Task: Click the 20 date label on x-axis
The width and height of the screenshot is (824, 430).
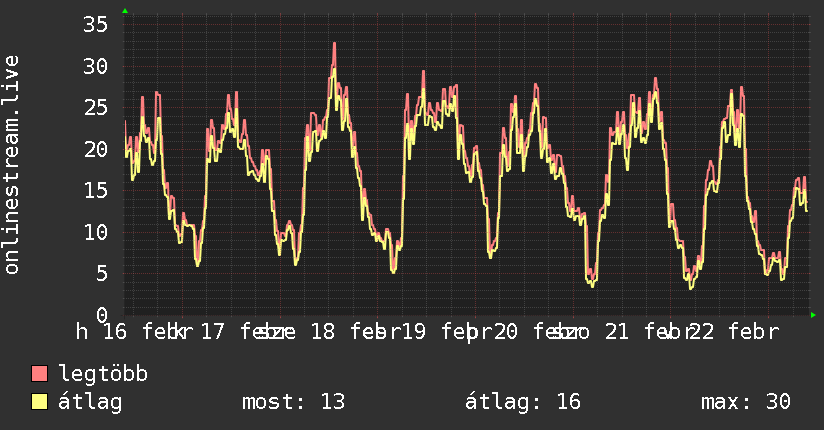Action: point(506,332)
